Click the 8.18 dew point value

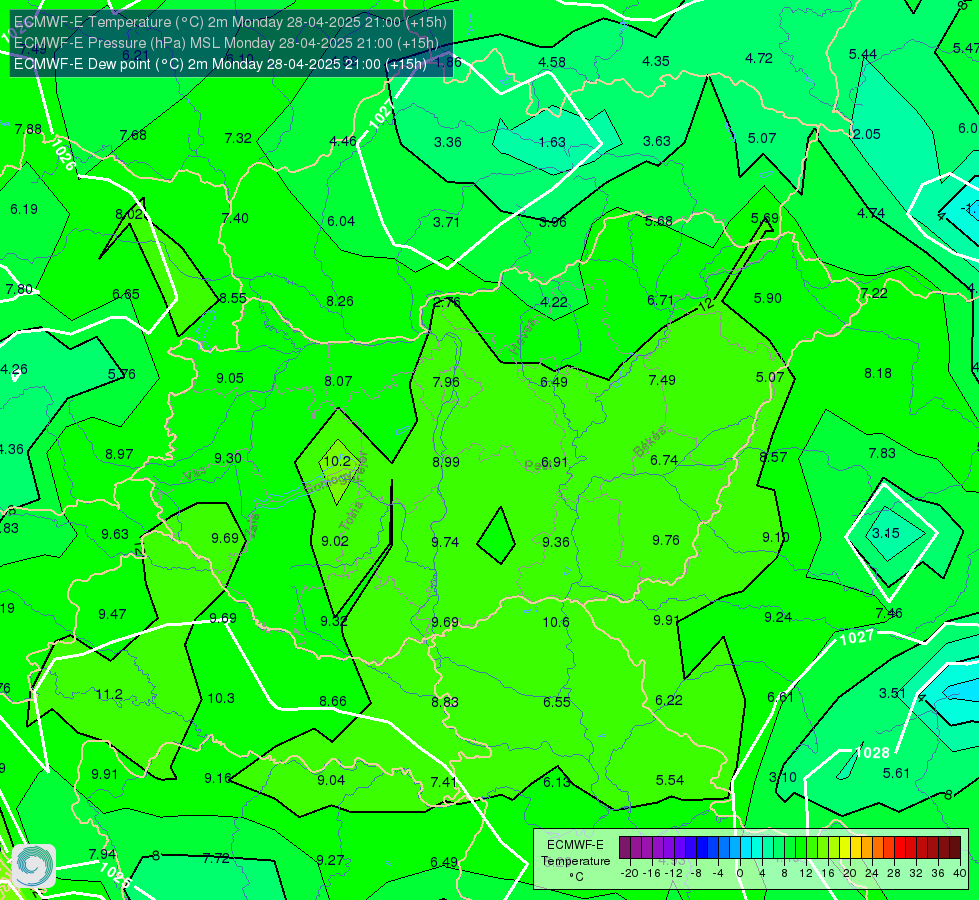[x=878, y=373]
